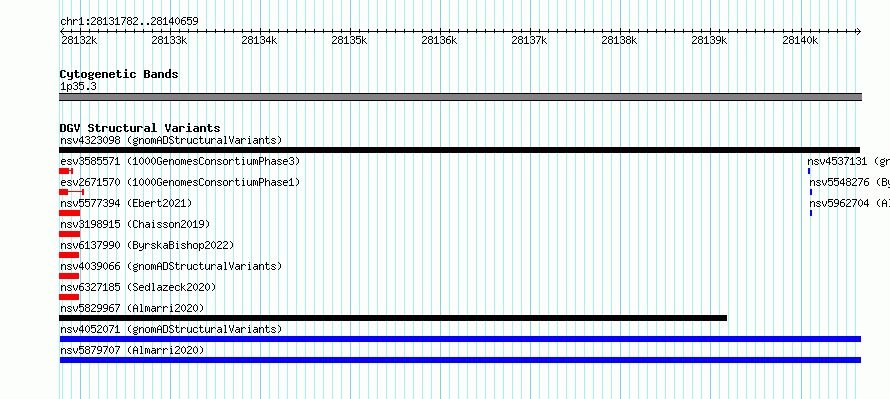890x399 pixels.
Task: Select the black nsv5829967 variant bar
Action: (393, 318)
